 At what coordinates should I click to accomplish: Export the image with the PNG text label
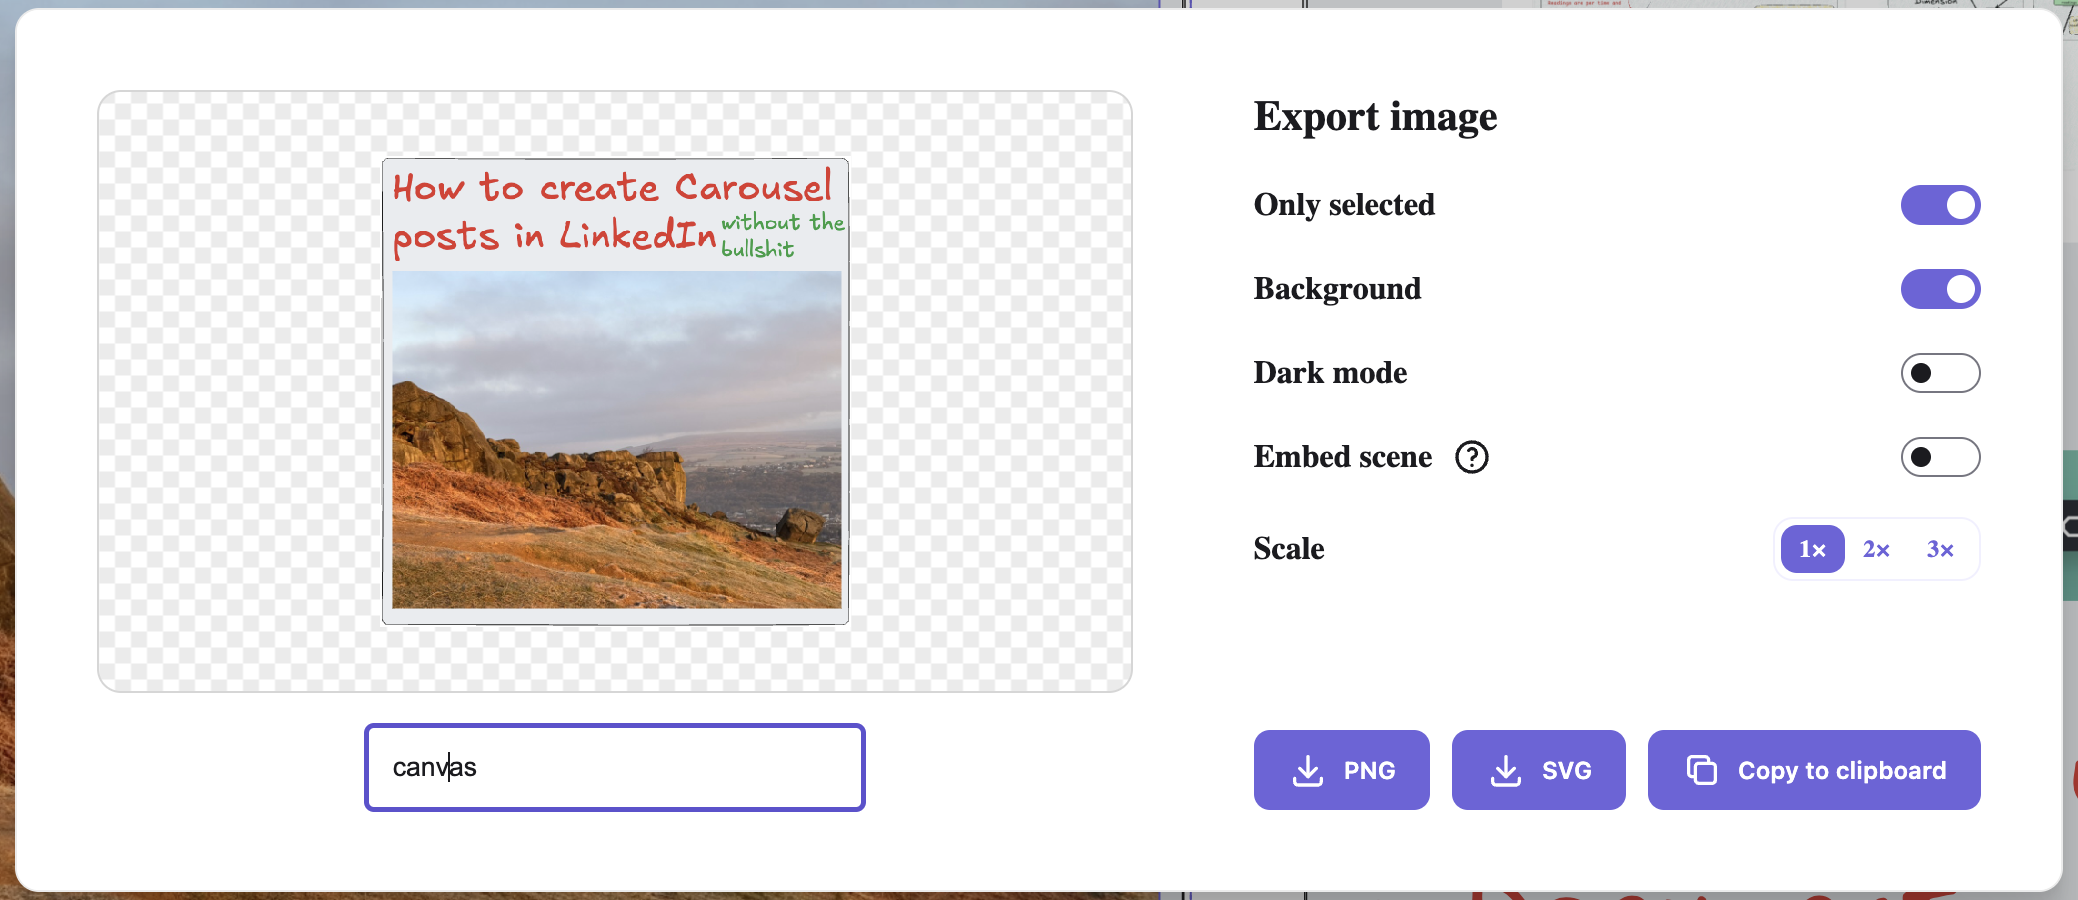pyautogui.click(x=1369, y=771)
